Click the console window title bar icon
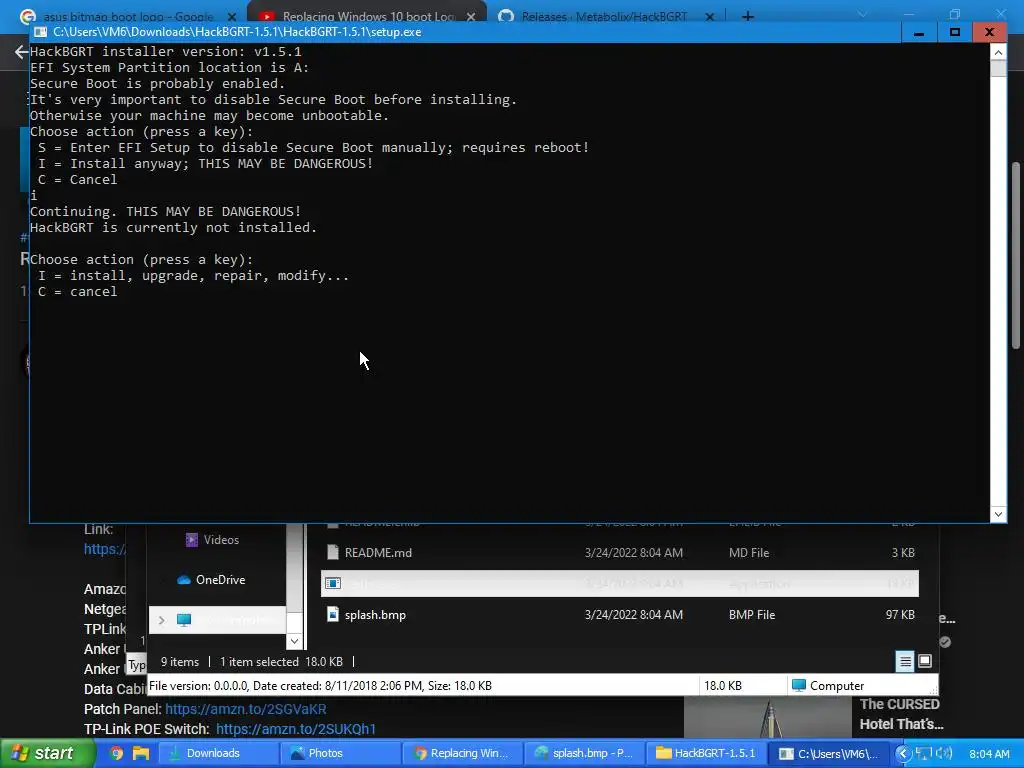 [x=40, y=32]
